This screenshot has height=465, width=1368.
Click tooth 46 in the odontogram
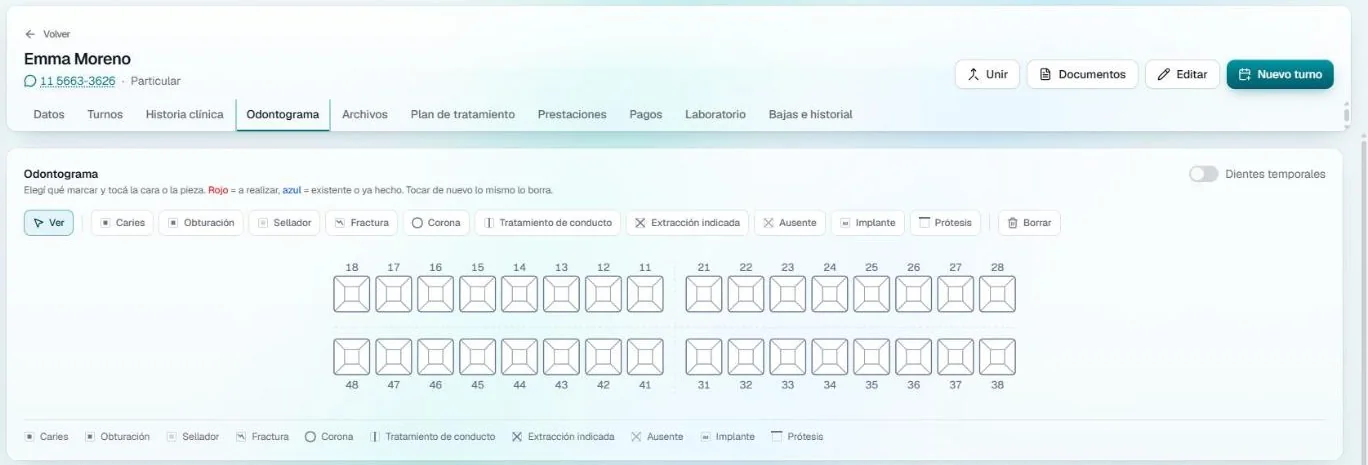click(436, 357)
